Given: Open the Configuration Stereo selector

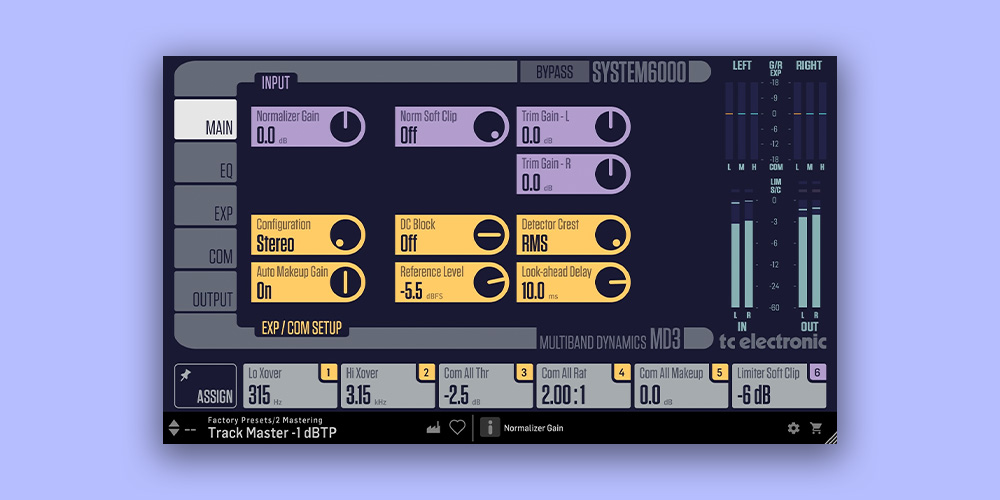Looking at the screenshot, I should [x=345, y=234].
